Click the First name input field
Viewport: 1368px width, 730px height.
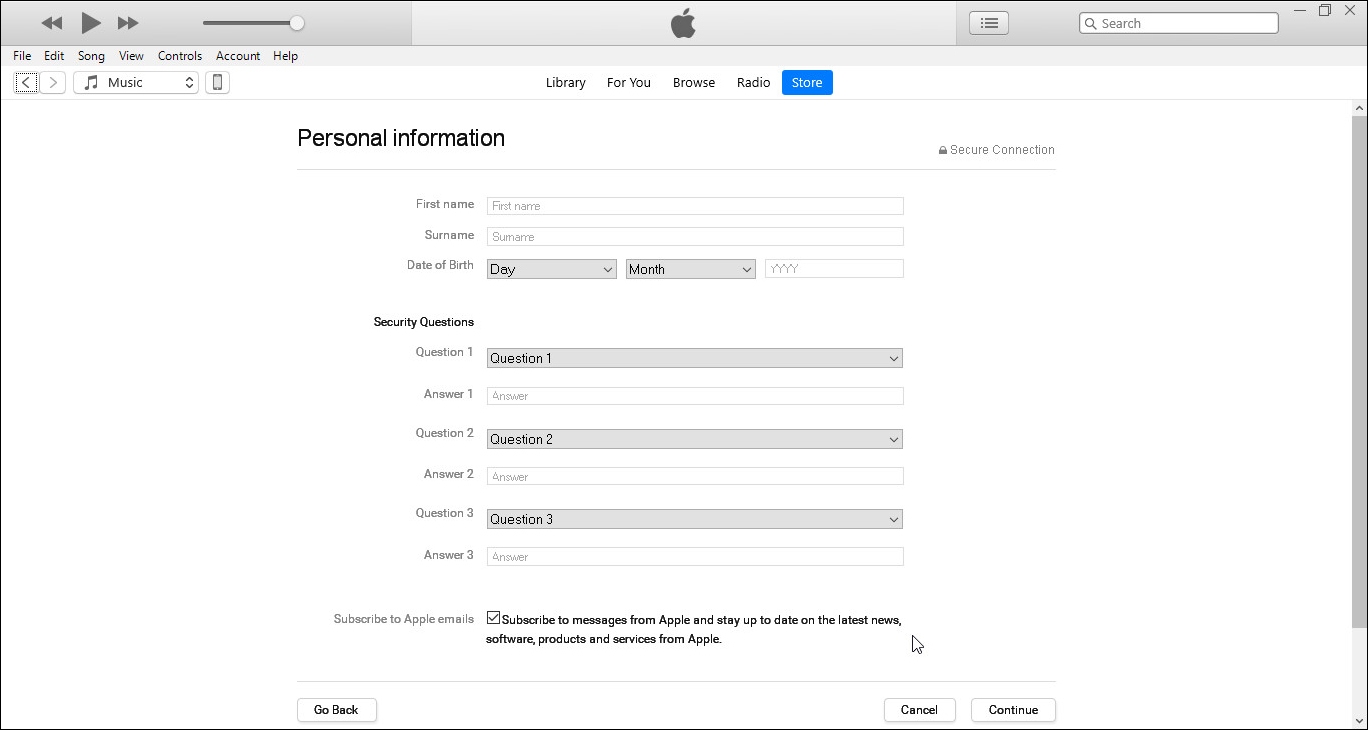coord(694,206)
